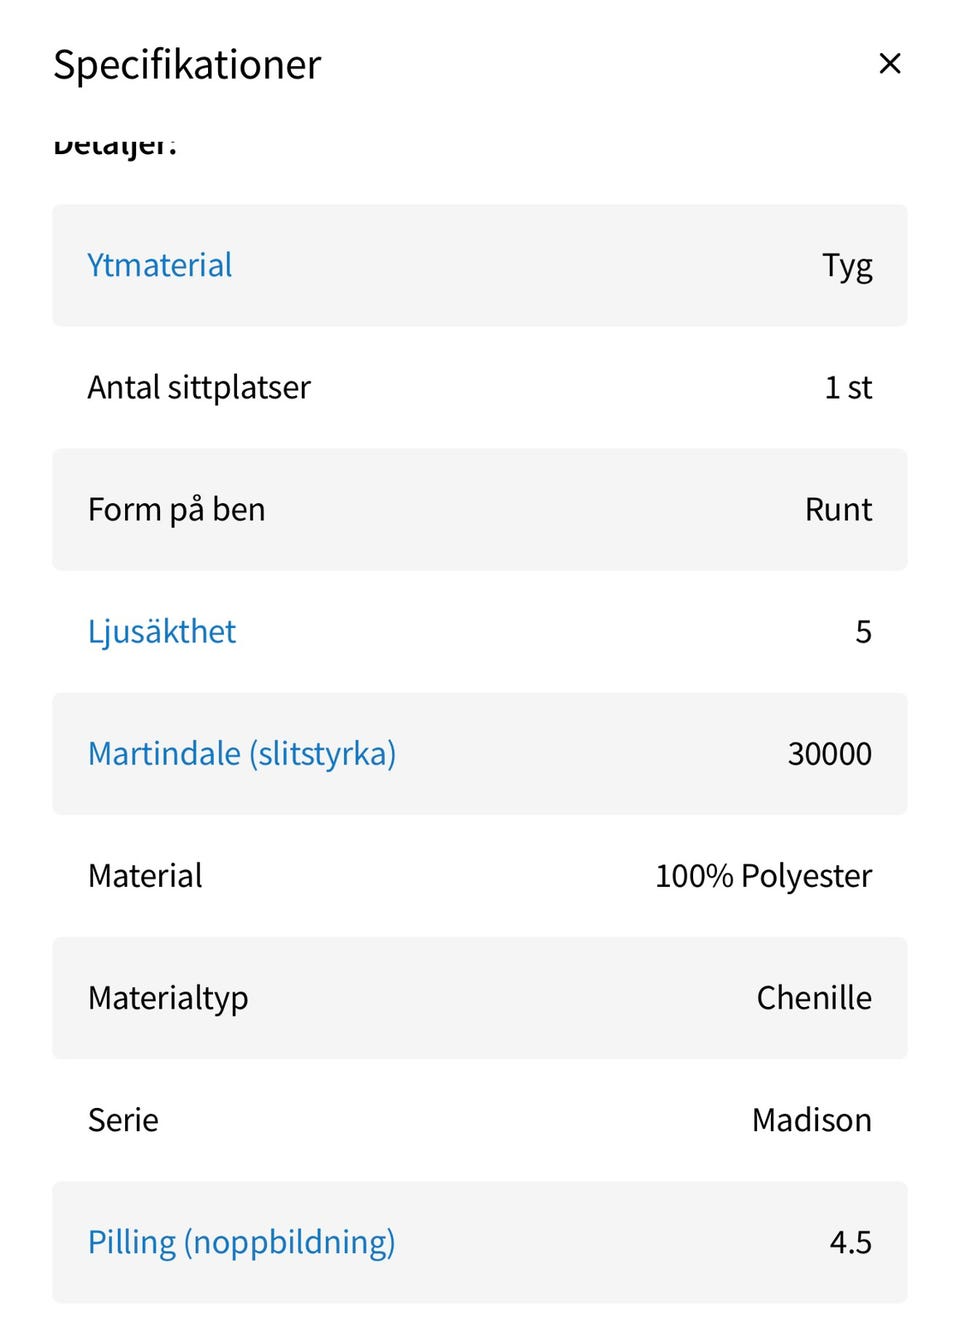The height and width of the screenshot is (1326, 960).
Task: Select the 30000 Martindale value
Action: tap(829, 753)
